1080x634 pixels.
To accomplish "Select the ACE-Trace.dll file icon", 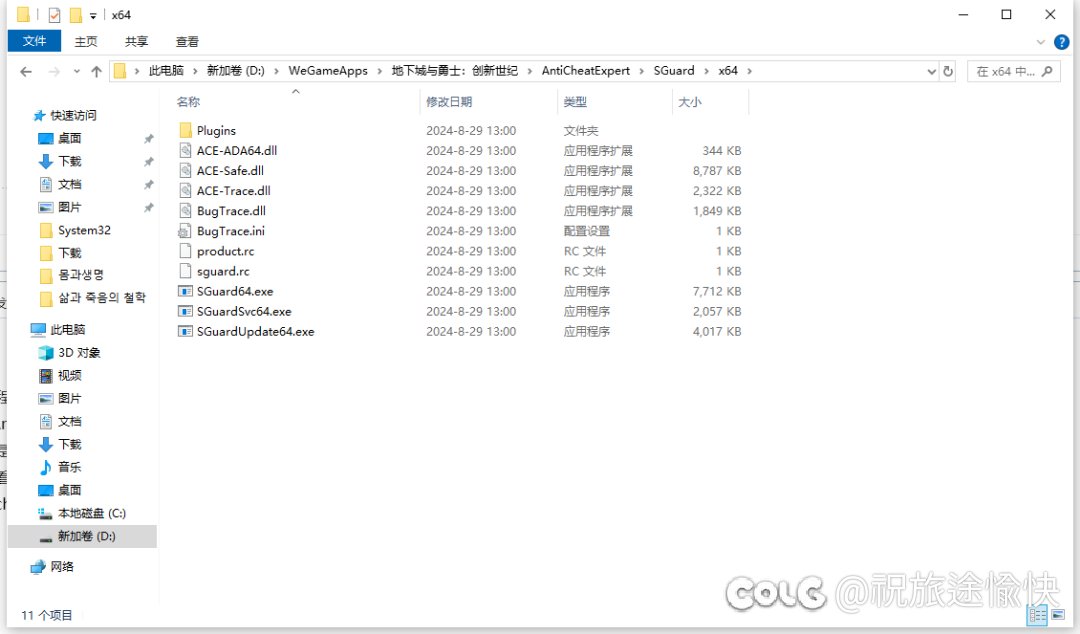I will click(185, 190).
